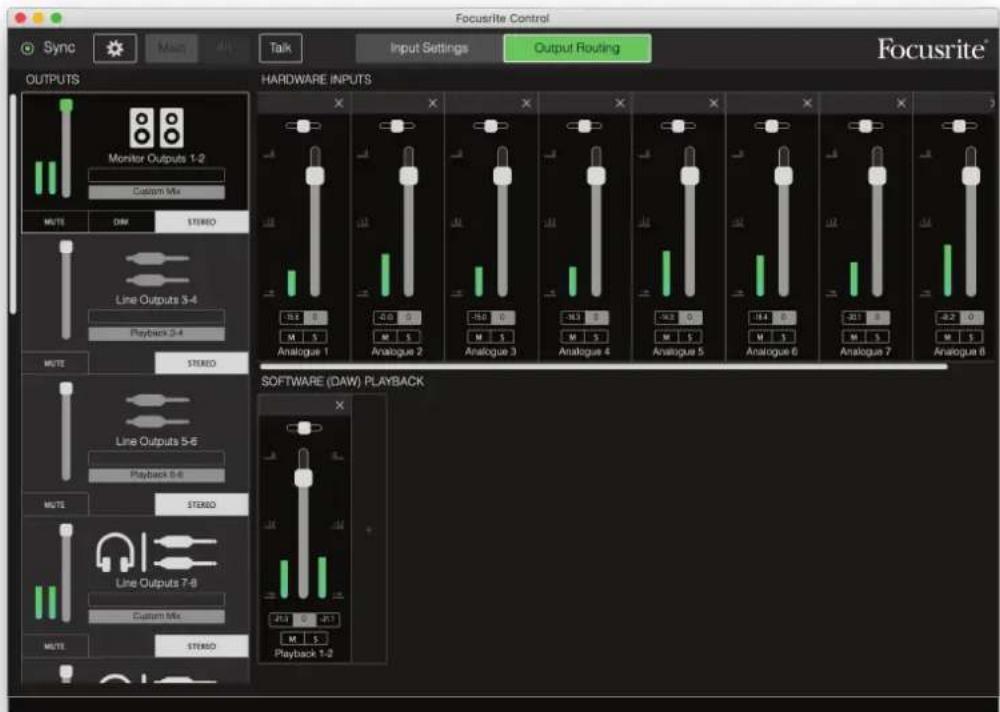Viewport: 1000px width, 712px height.
Task: Open the Playback 5-6 source dropdown
Action: [x=156, y=475]
